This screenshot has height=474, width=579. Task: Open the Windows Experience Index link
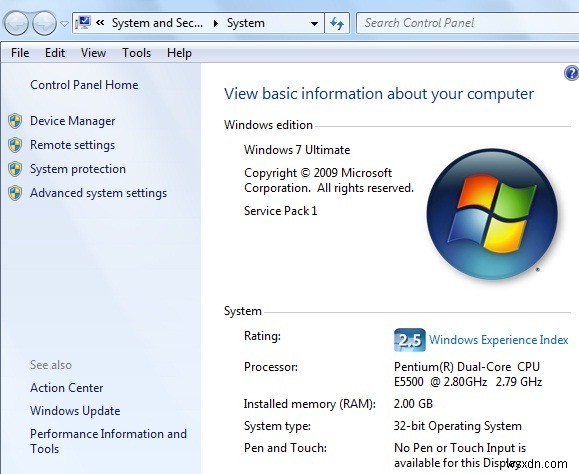point(499,340)
